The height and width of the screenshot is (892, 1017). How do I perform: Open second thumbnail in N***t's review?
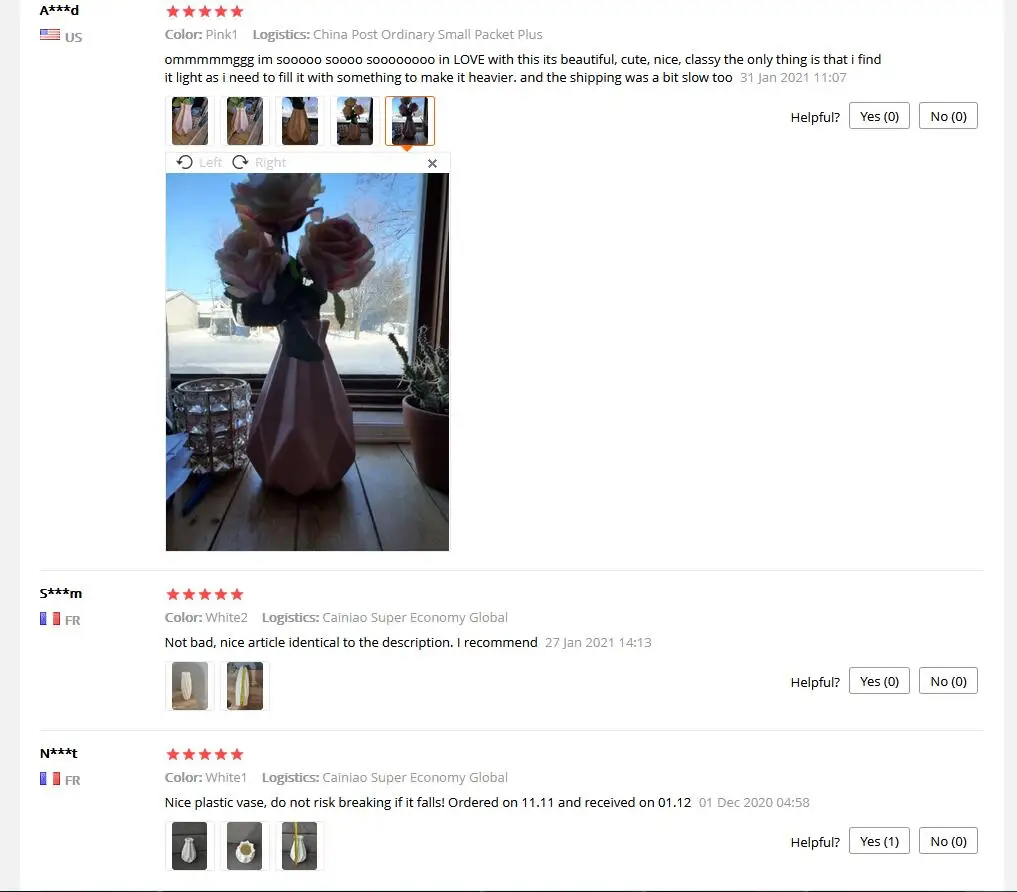click(x=245, y=846)
